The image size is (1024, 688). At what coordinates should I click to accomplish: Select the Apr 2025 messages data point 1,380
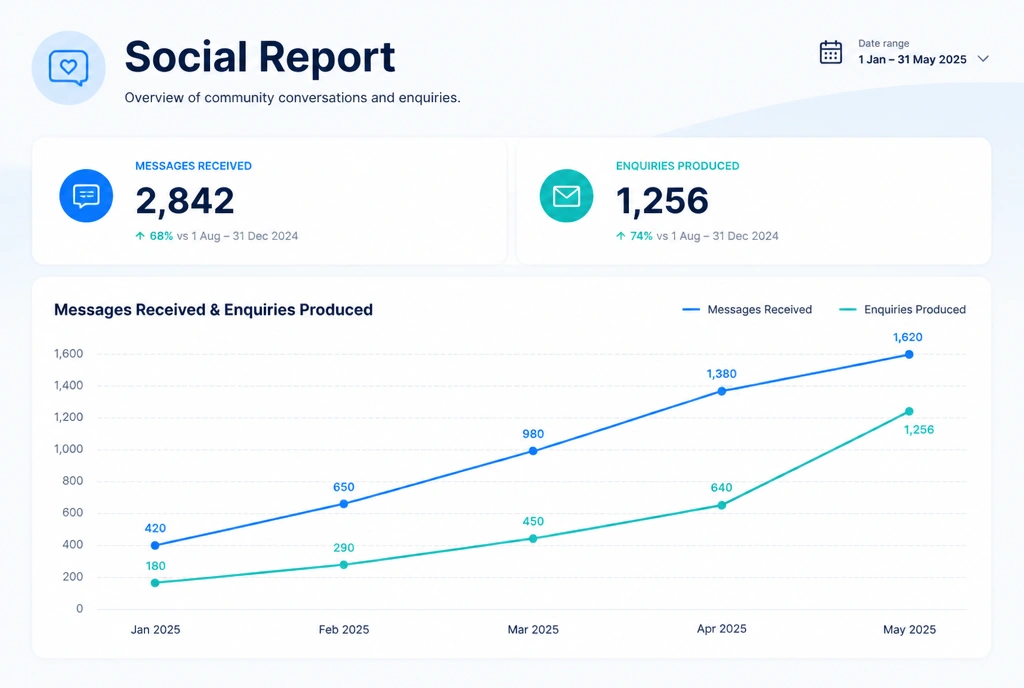(x=722, y=391)
